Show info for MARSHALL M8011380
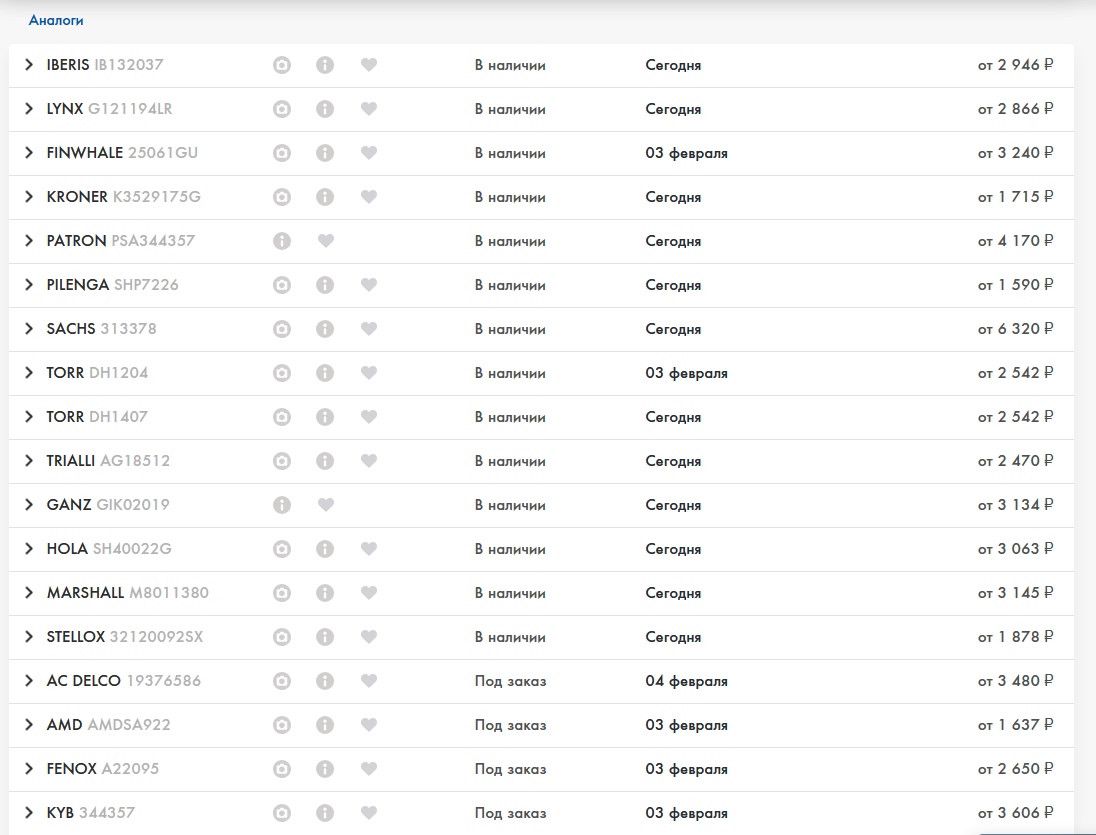 click(x=325, y=593)
